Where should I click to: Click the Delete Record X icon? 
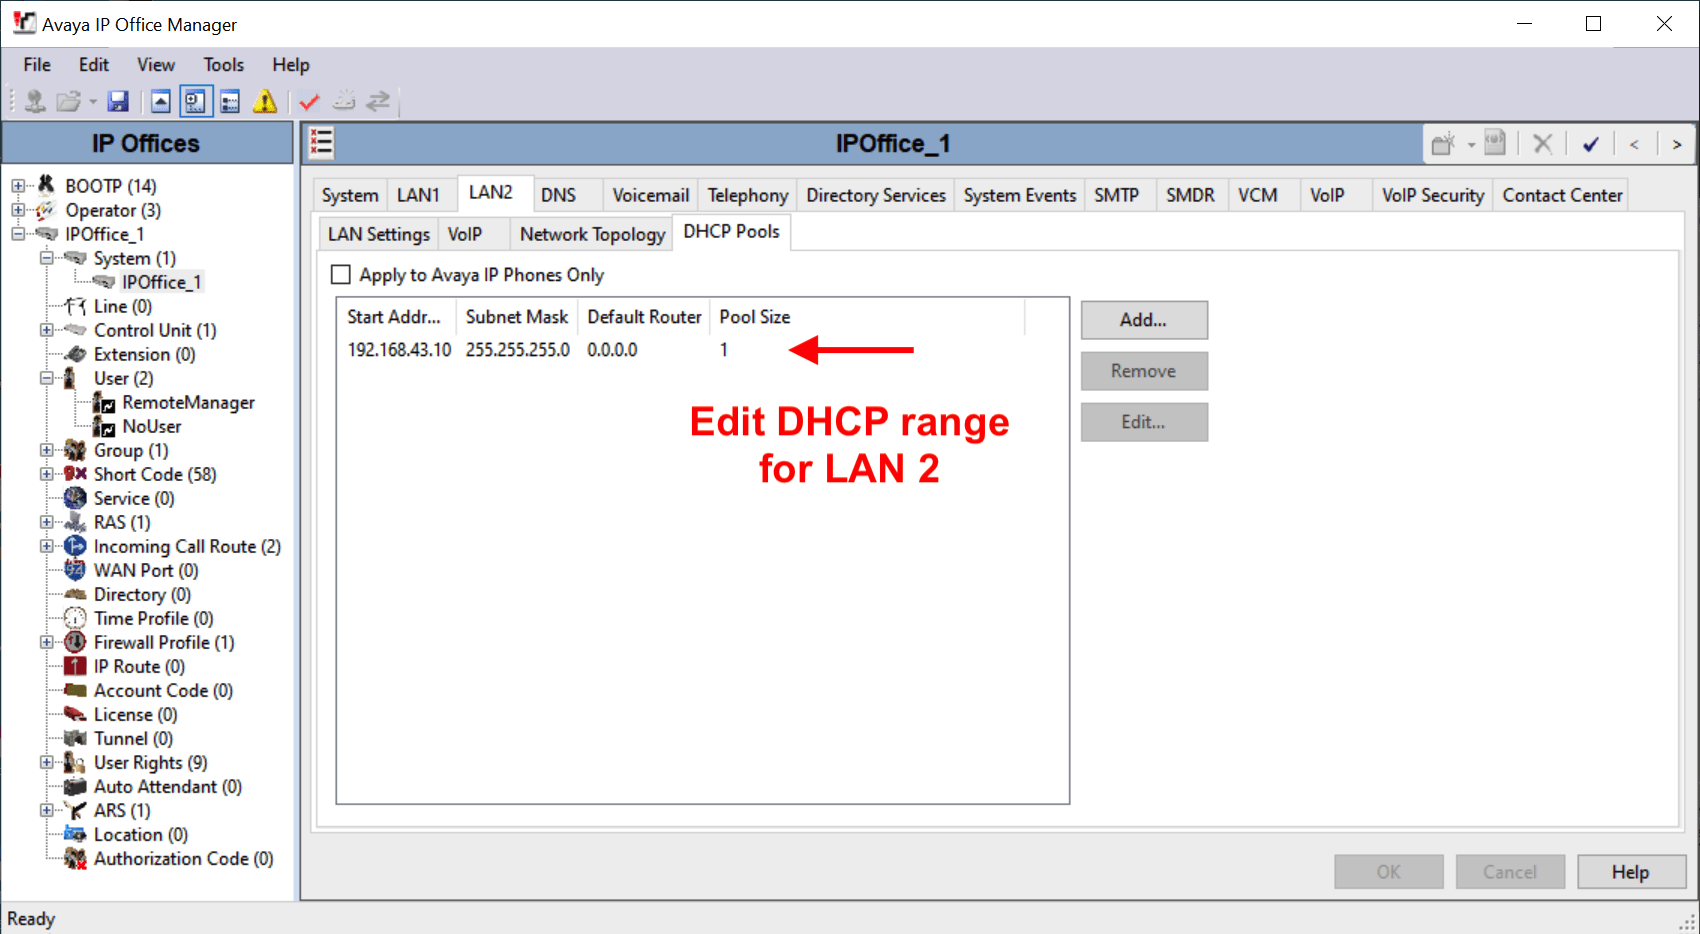click(x=1543, y=144)
